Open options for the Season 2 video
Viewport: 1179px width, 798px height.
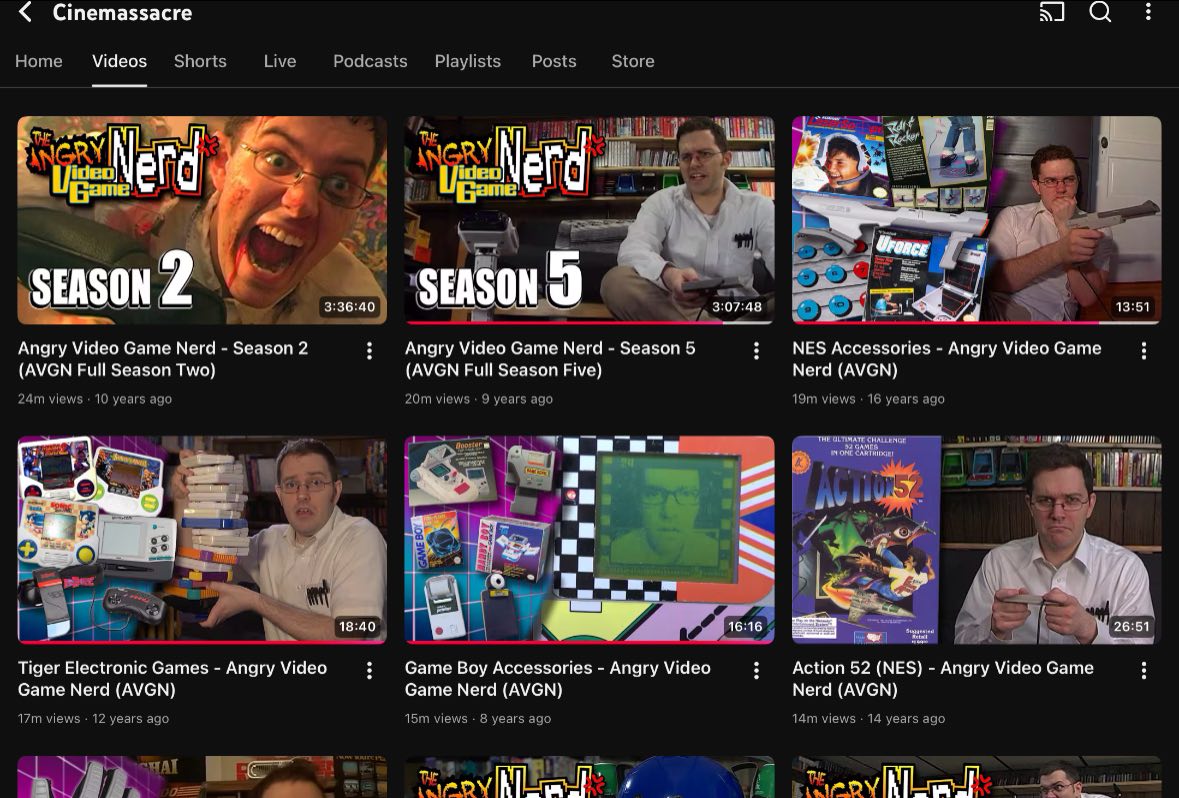click(369, 350)
